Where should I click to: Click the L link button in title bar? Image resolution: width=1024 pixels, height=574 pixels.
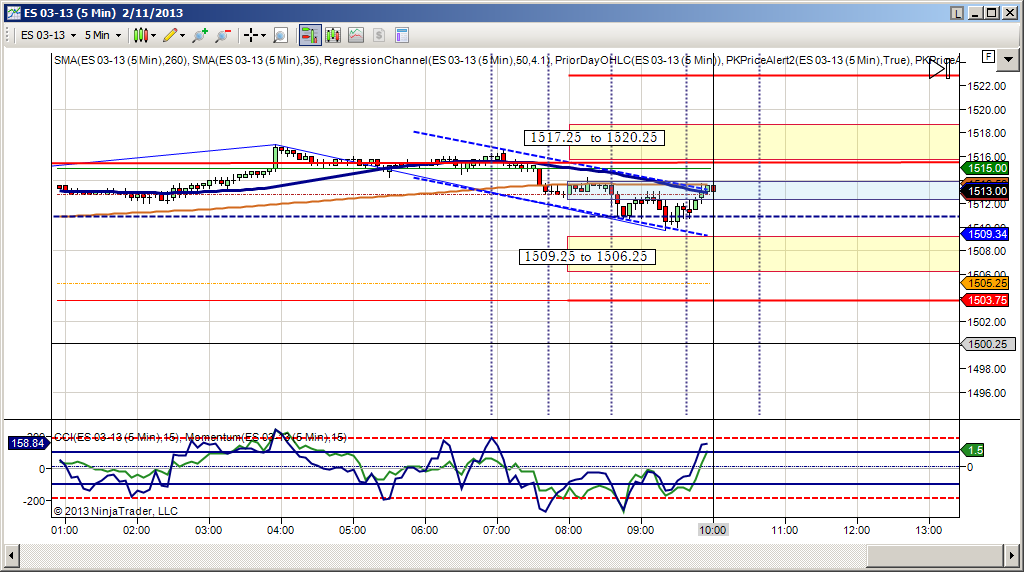[x=957, y=12]
